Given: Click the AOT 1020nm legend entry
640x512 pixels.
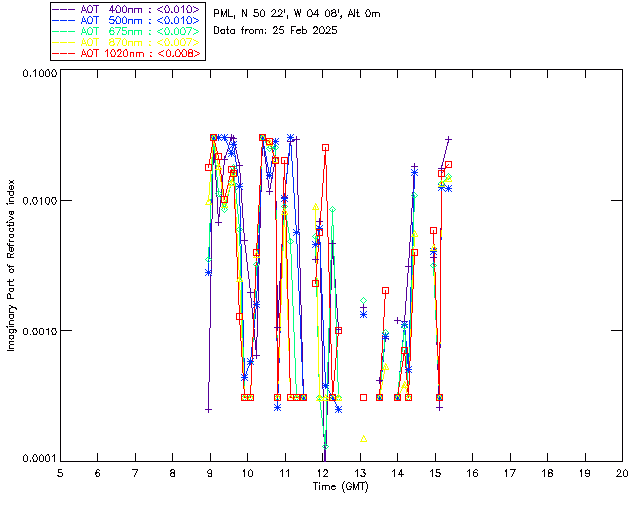Looking at the screenshot, I should click(x=126, y=53).
